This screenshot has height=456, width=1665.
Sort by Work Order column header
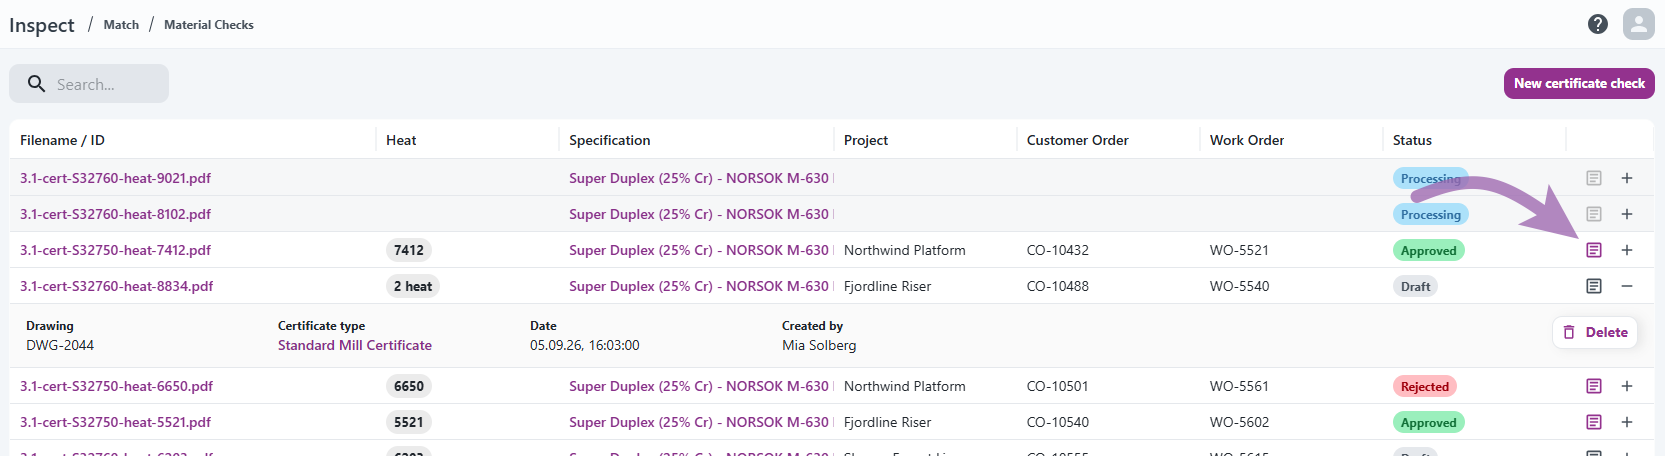[x=1247, y=140]
